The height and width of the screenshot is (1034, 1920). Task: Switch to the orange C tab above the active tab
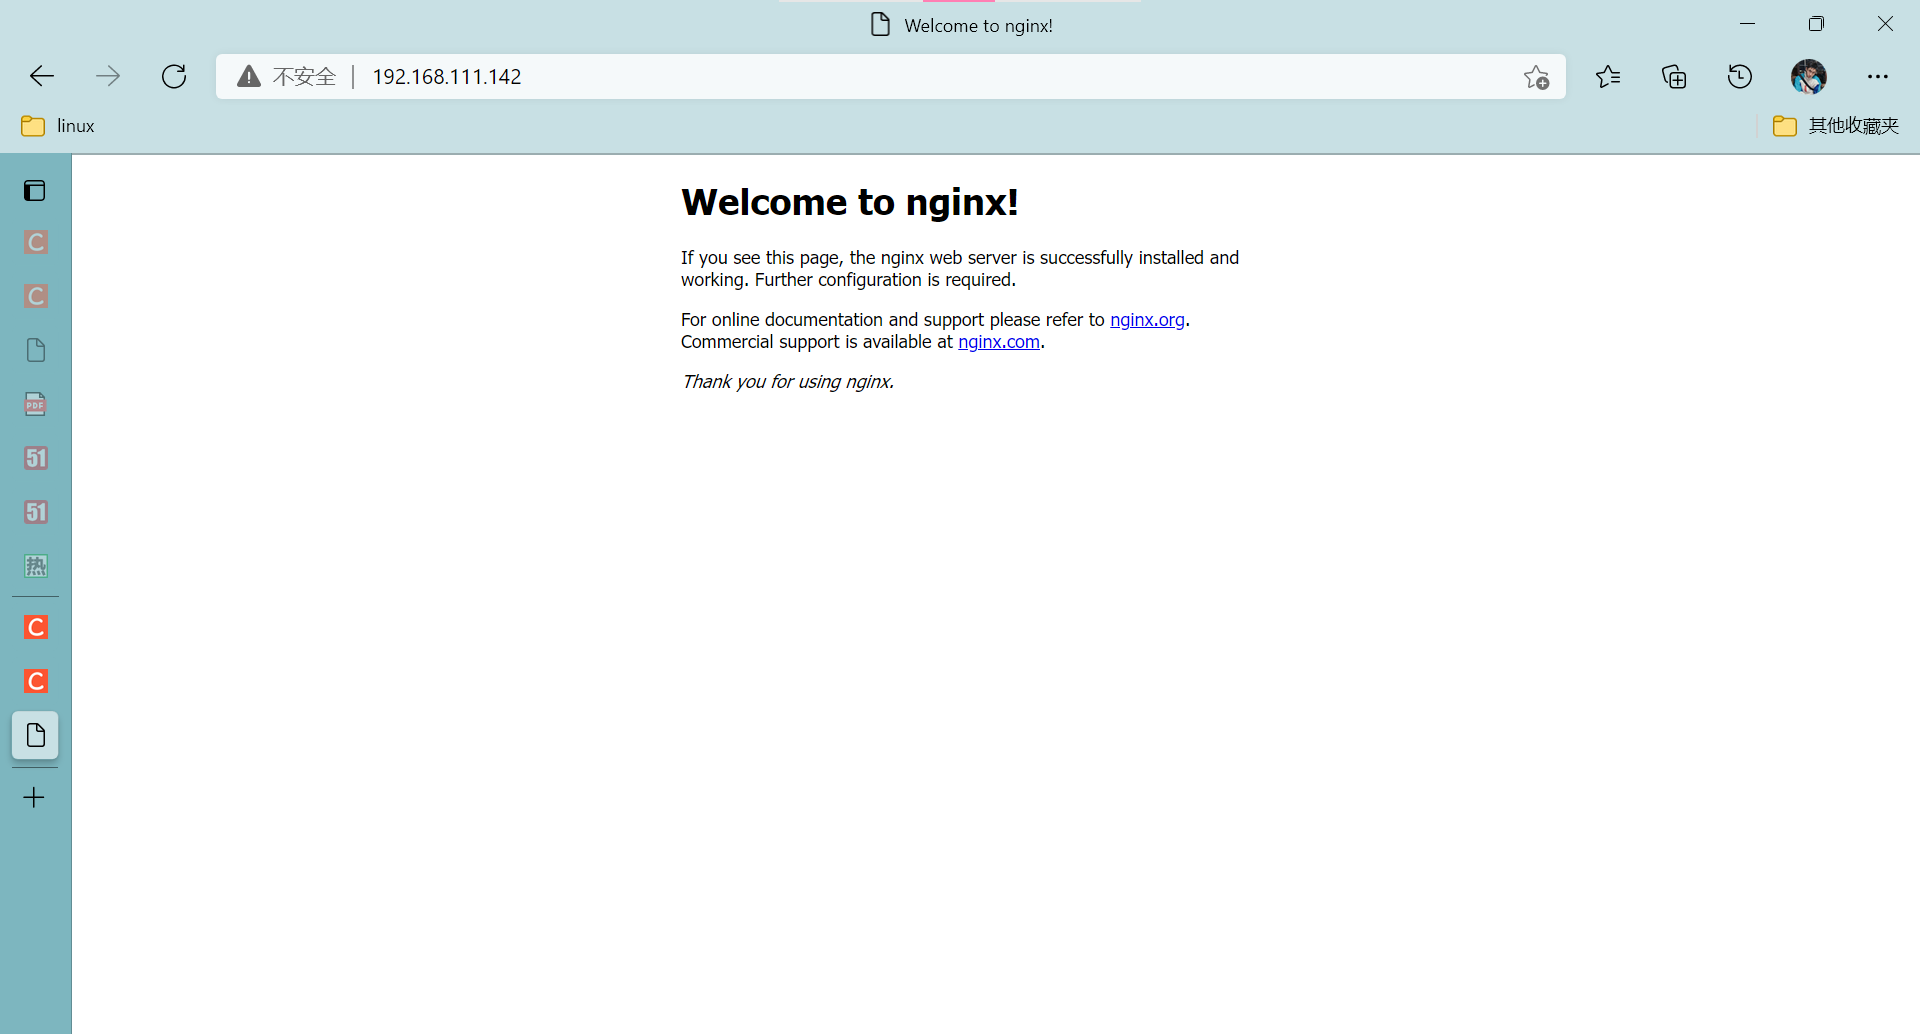coord(35,681)
